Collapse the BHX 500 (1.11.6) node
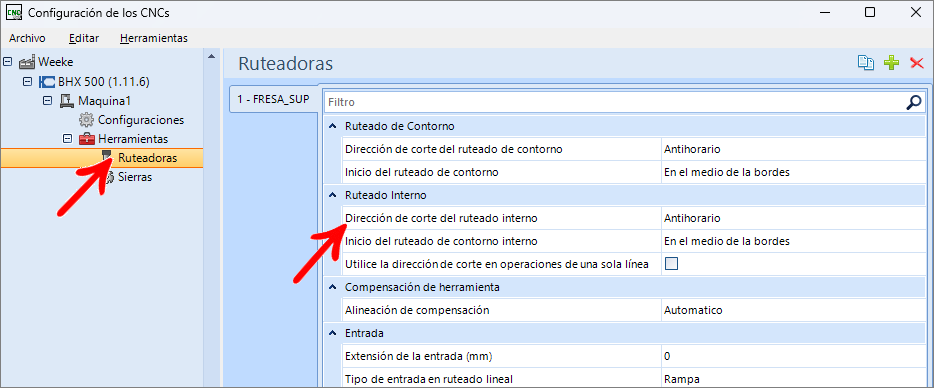Viewport: 934px width, 388px height. (27, 81)
